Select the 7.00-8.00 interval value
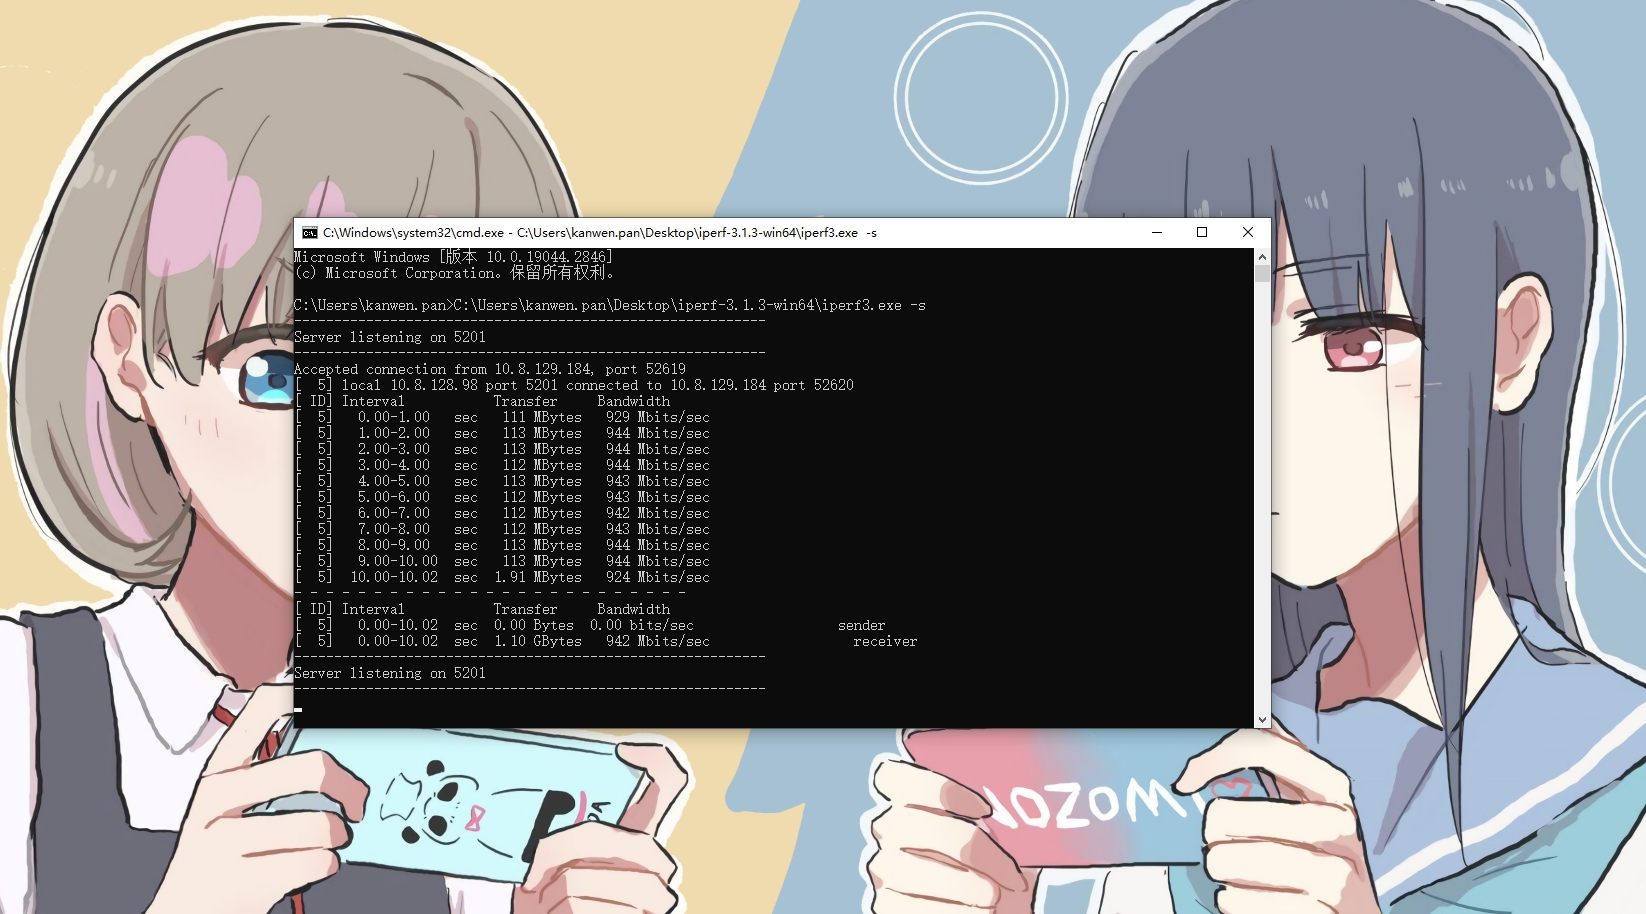 (394, 529)
